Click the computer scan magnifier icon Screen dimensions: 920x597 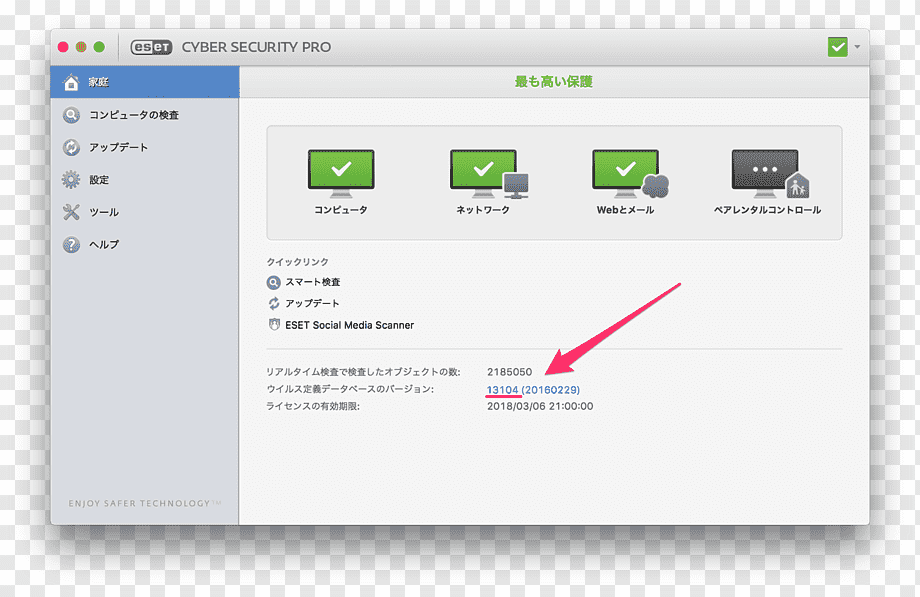tap(71, 115)
